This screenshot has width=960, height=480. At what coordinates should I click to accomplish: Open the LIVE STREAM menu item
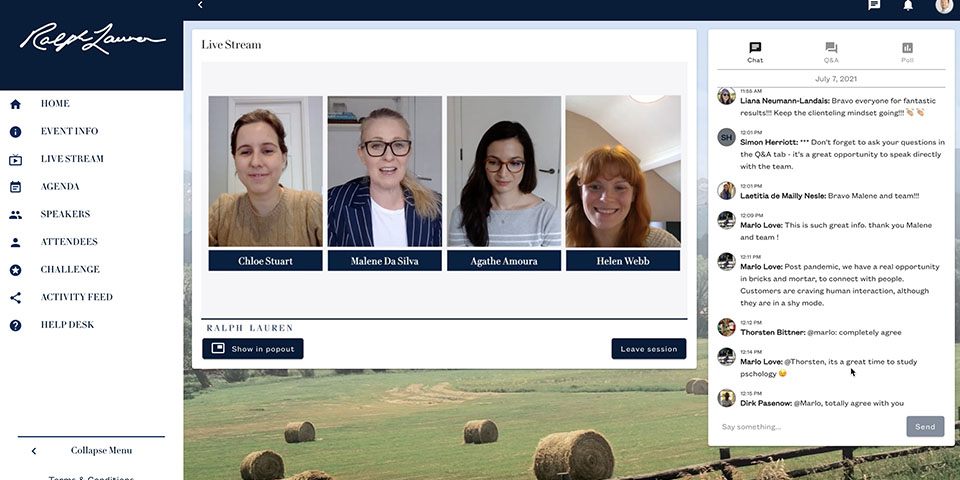(72, 159)
